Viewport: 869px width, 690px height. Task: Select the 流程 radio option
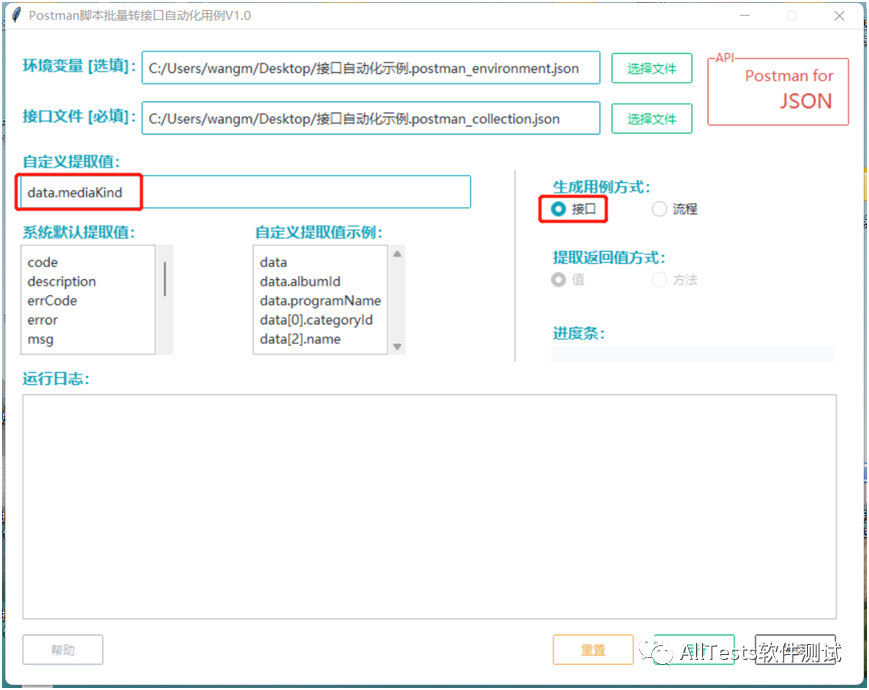(674, 209)
